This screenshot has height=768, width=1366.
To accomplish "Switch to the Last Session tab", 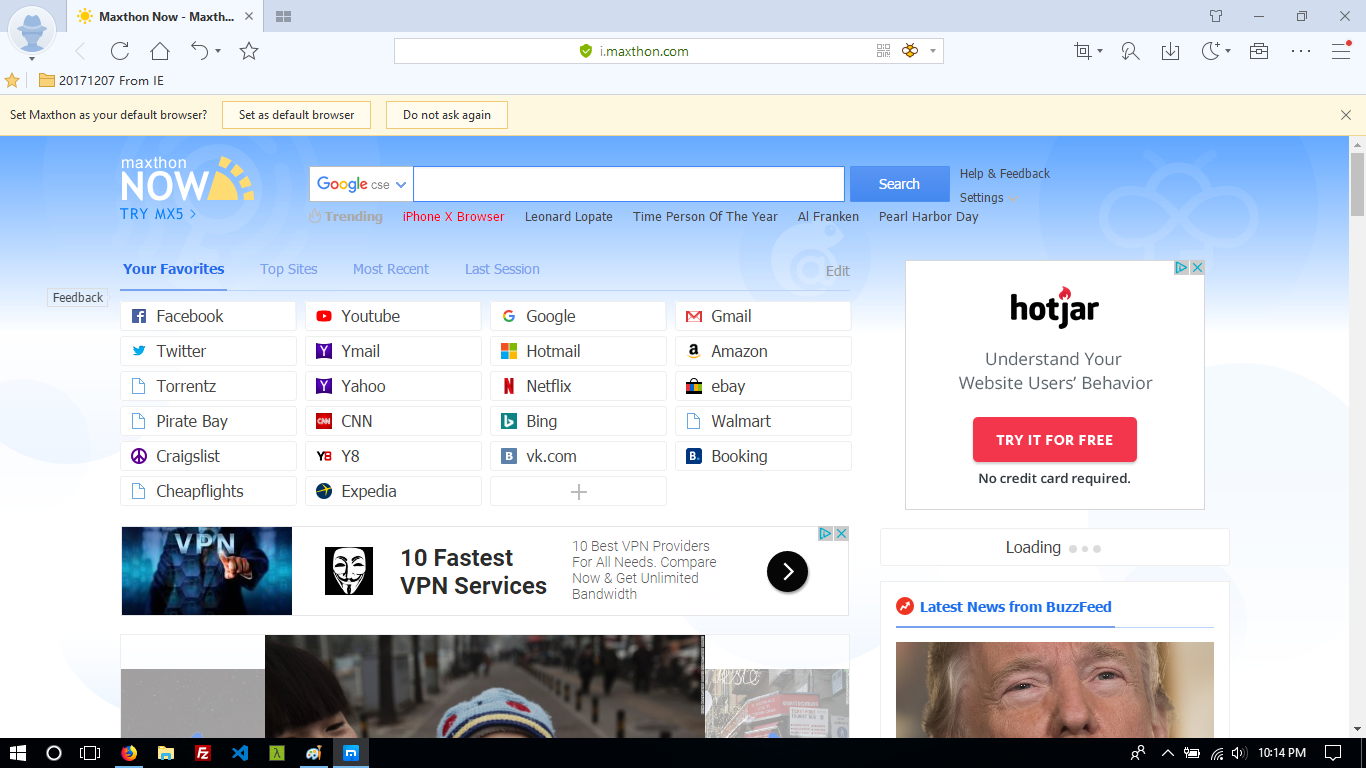I will pos(502,269).
